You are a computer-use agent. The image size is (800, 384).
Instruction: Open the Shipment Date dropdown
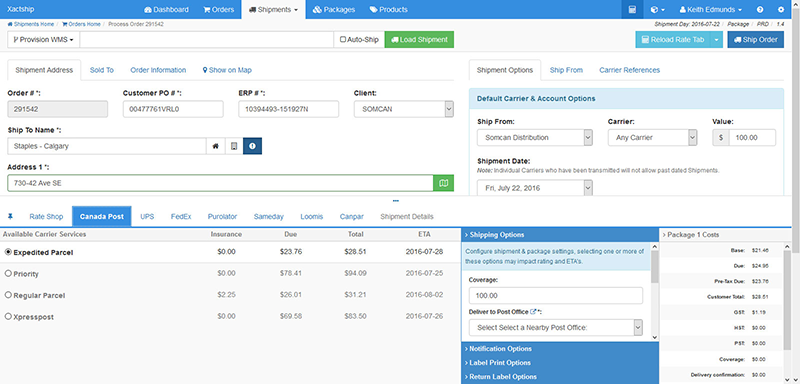535,188
